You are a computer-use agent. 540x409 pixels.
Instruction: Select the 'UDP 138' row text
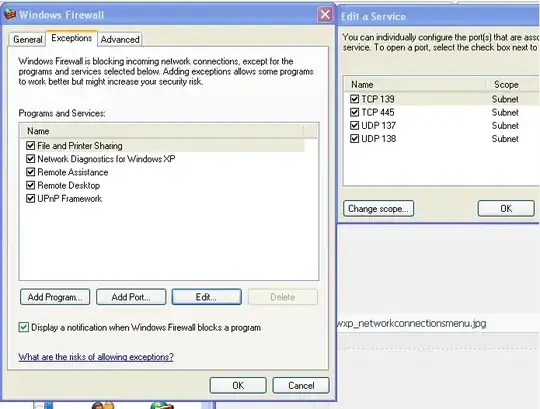point(378,138)
